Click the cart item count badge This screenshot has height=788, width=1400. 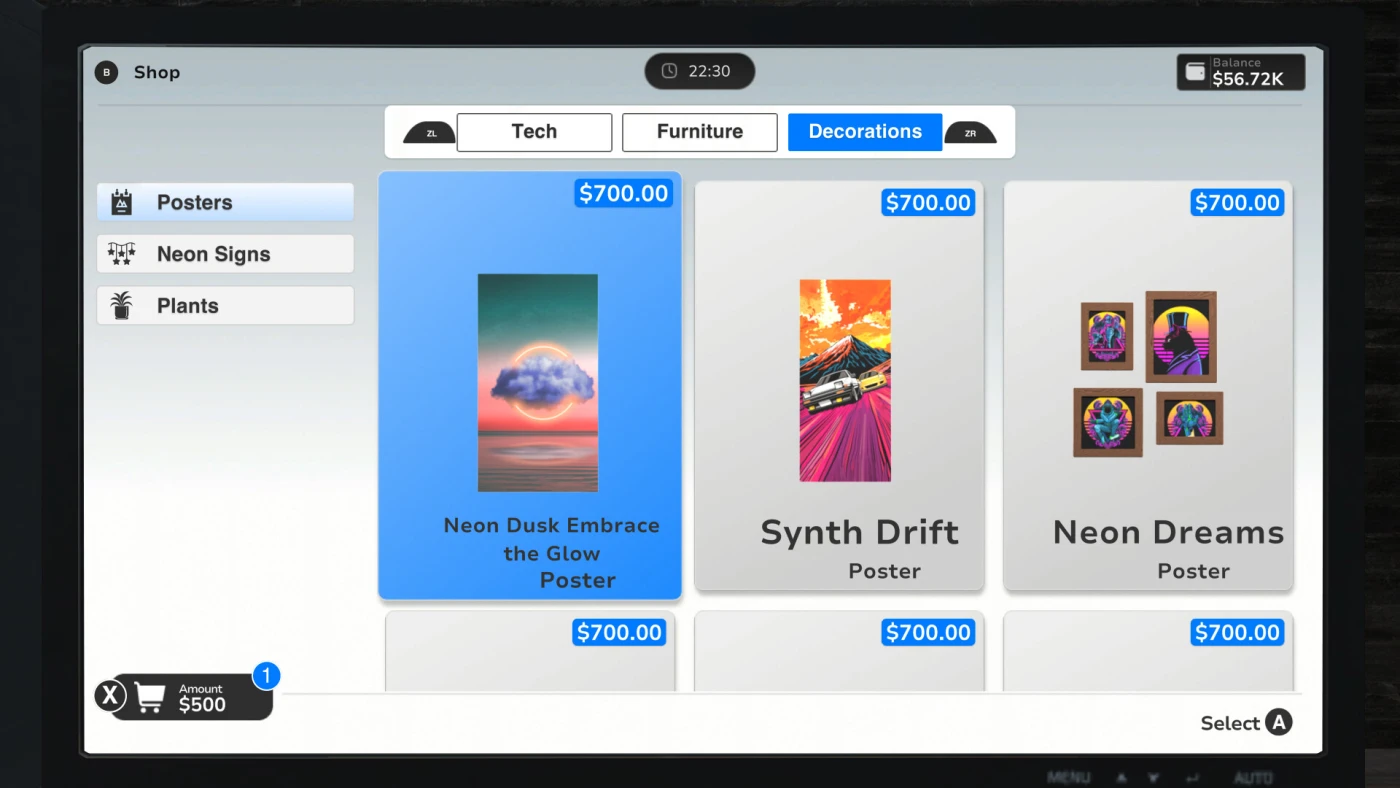[265, 676]
